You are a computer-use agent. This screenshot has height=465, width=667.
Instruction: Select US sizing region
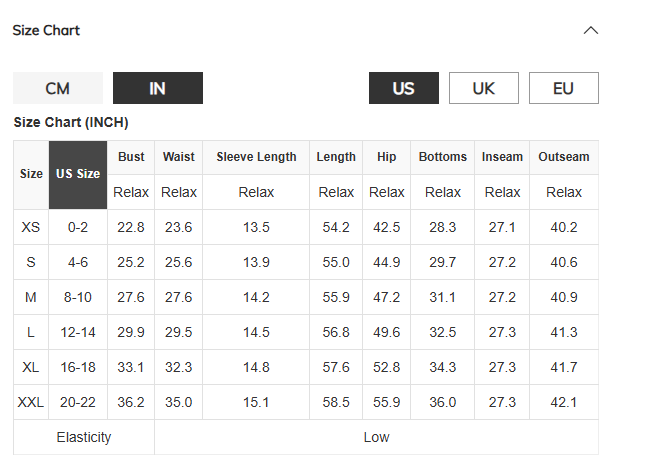pos(404,88)
